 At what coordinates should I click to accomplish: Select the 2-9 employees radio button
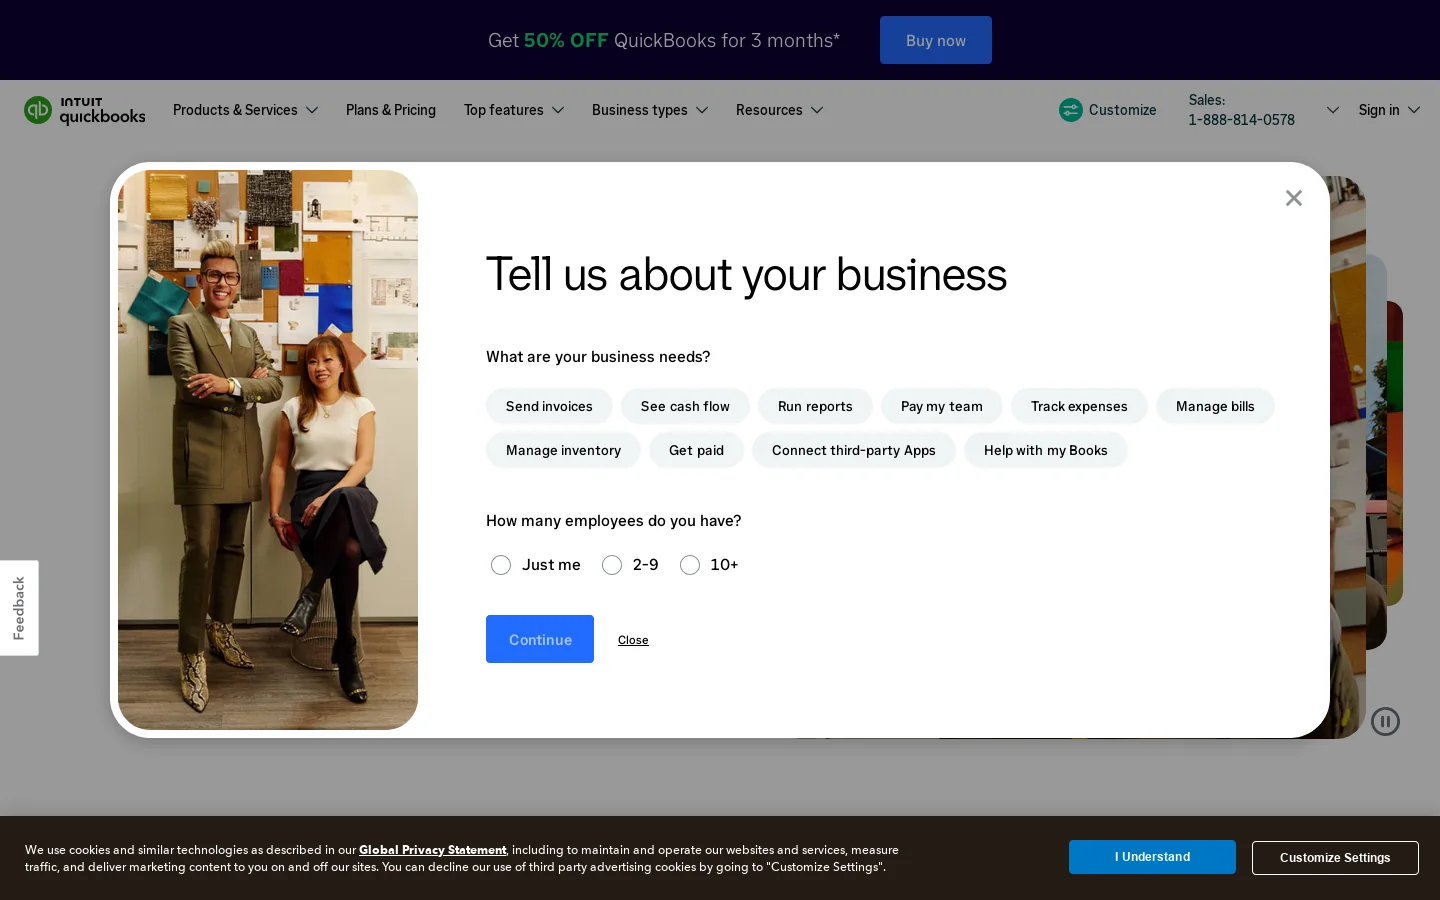[x=612, y=565]
